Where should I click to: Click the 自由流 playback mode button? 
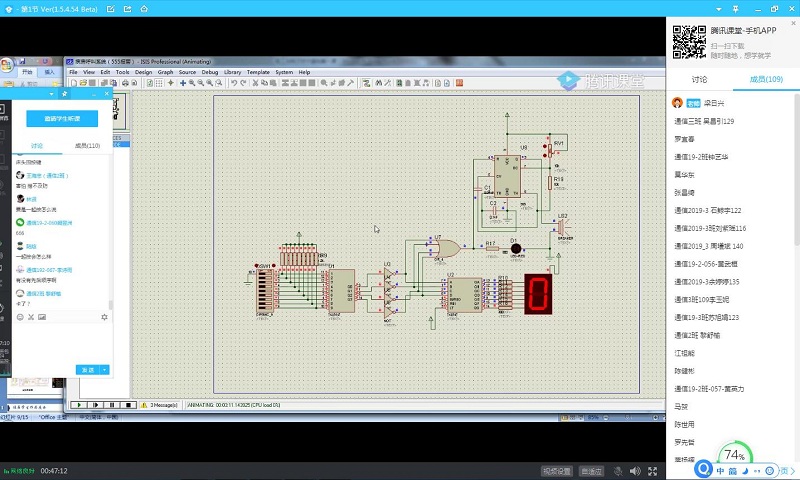592,470
